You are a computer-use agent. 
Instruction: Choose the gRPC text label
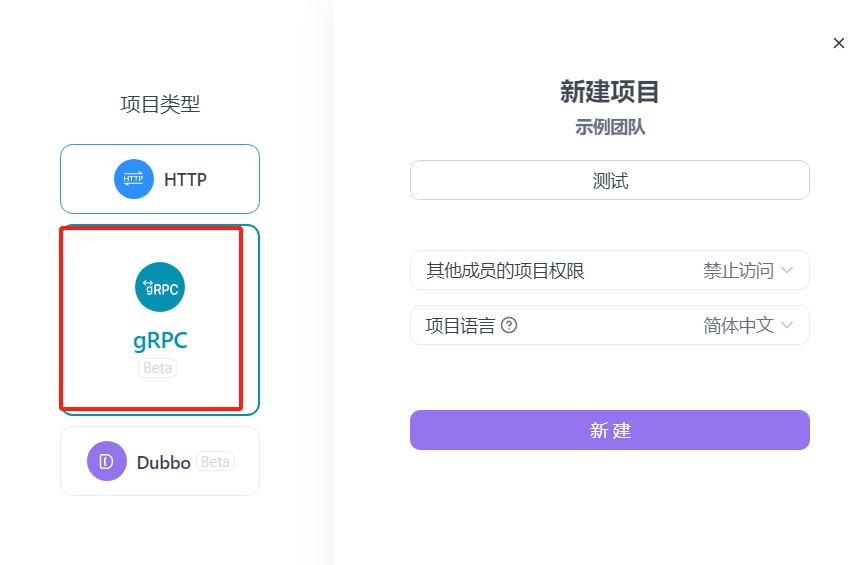tap(160, 340)
